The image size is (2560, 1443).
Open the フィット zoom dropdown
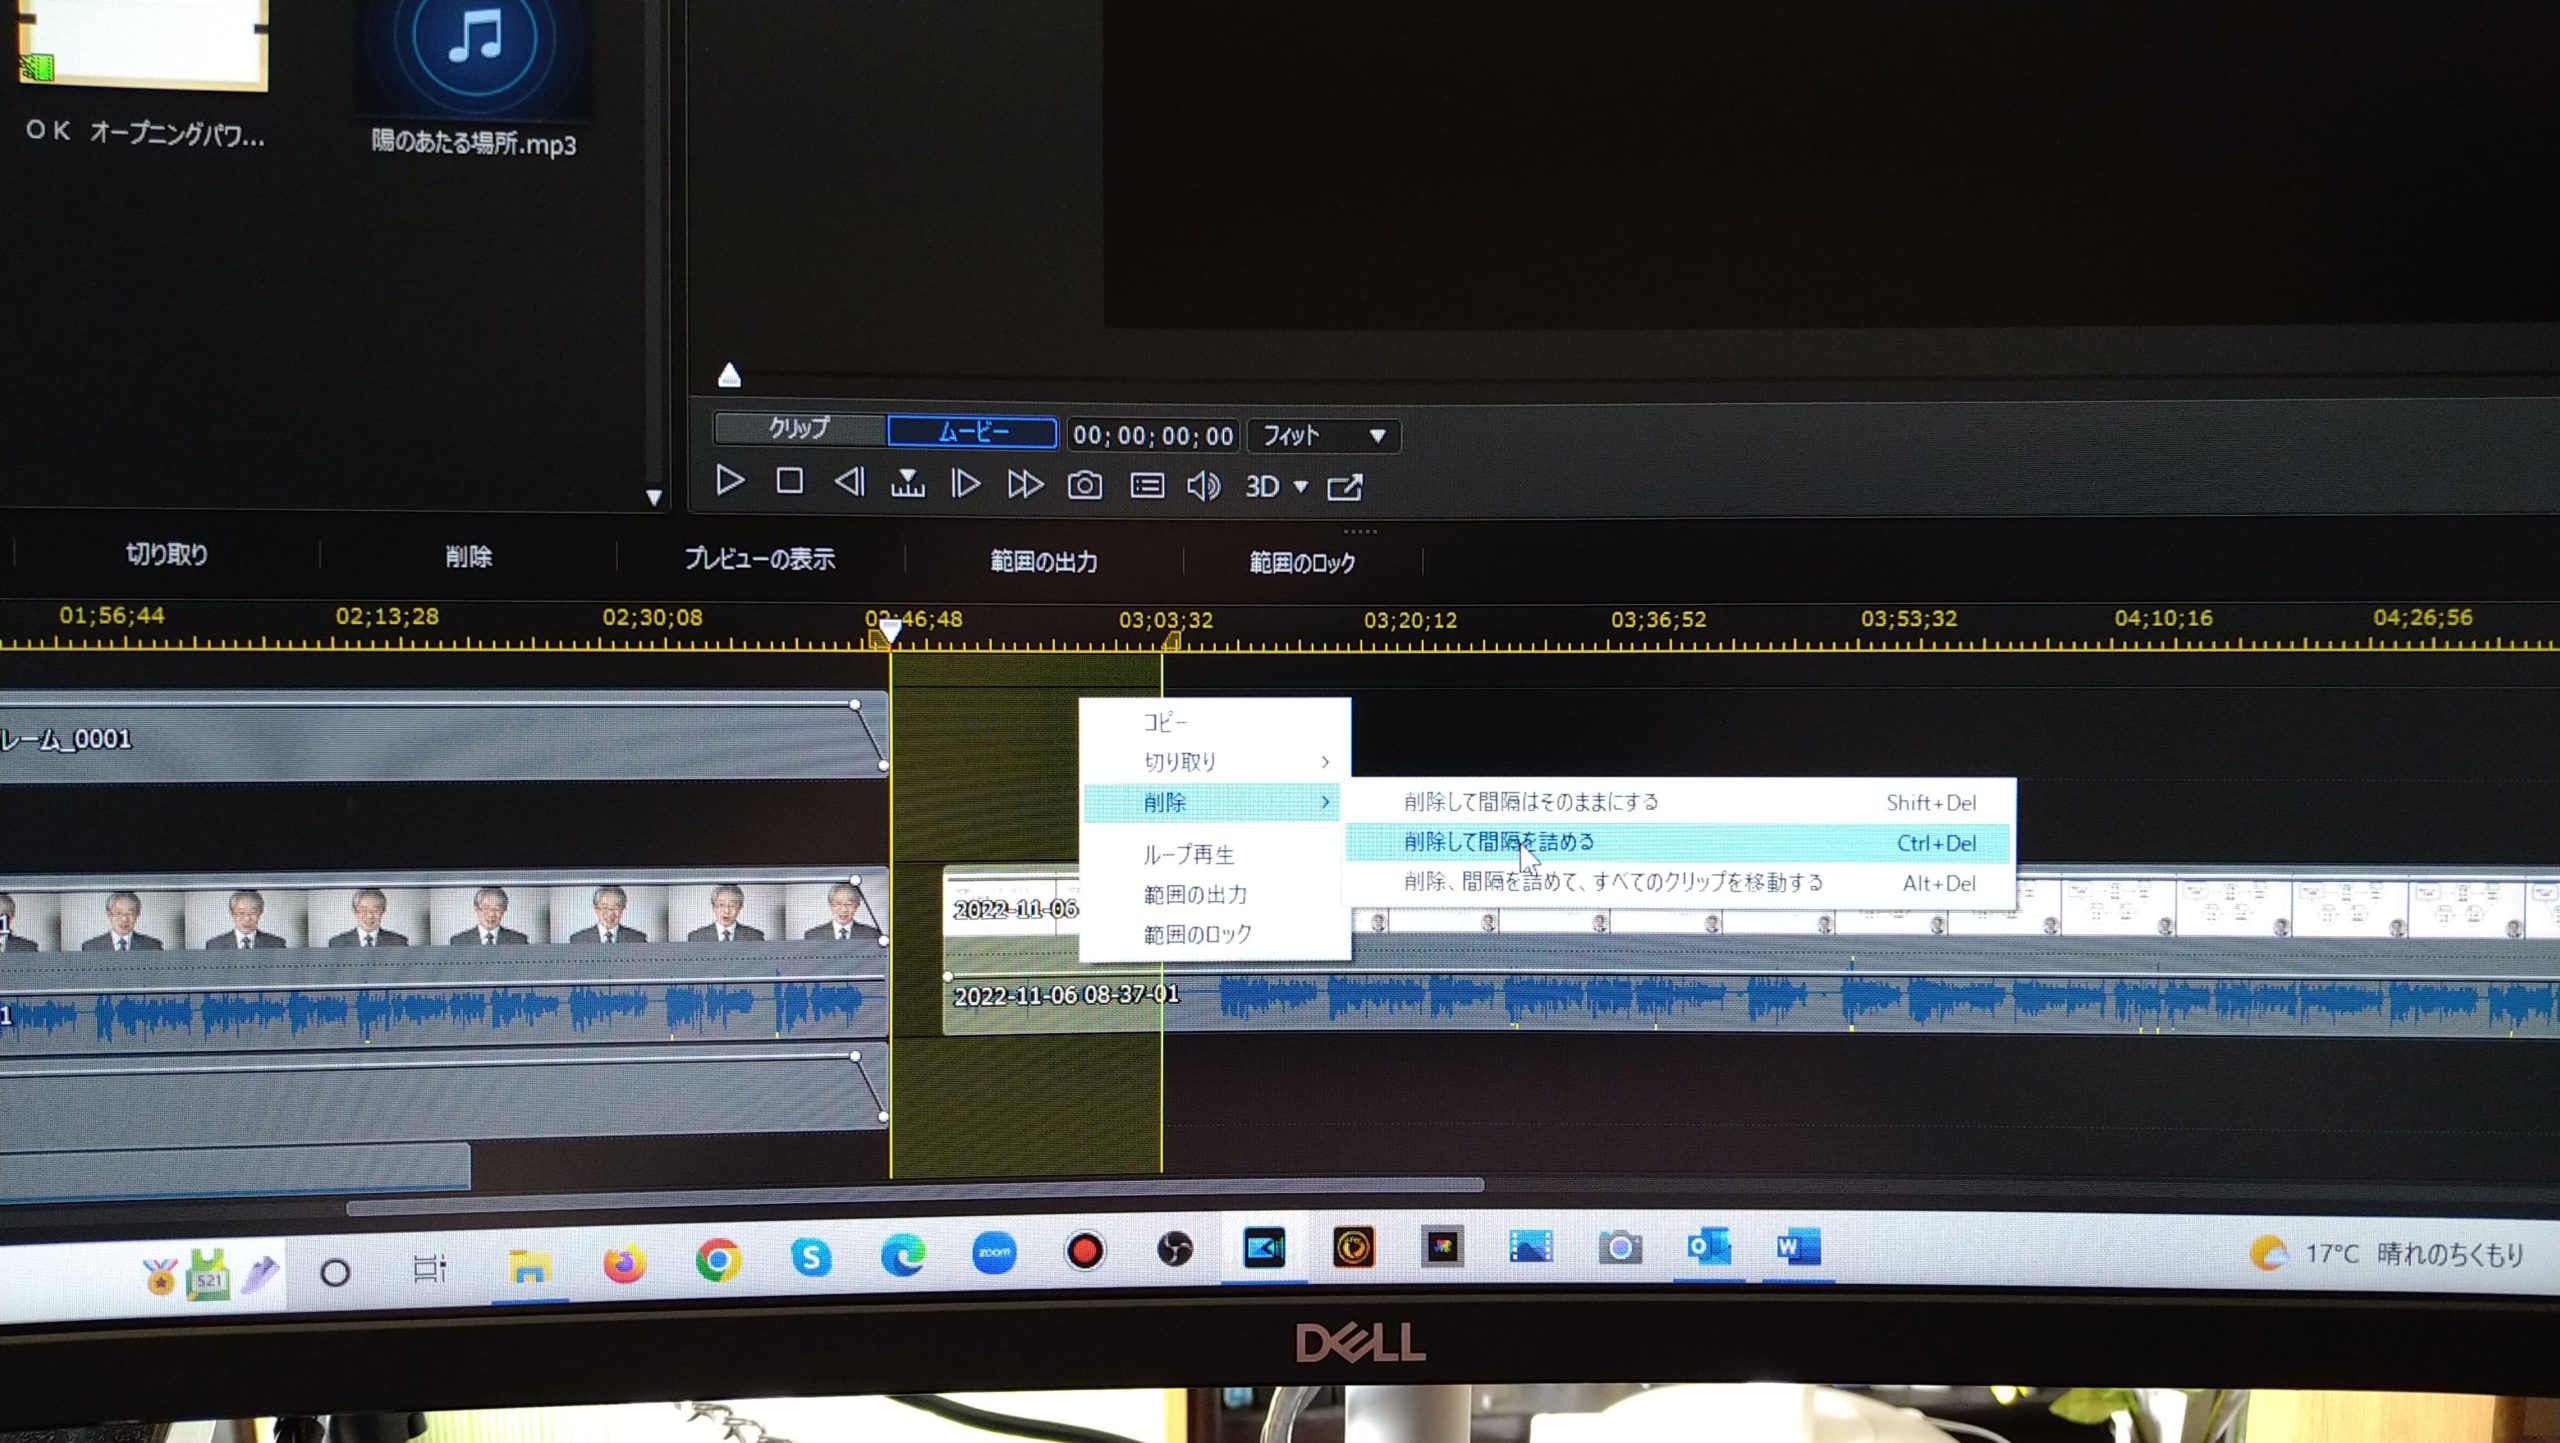click(1323, 436)
